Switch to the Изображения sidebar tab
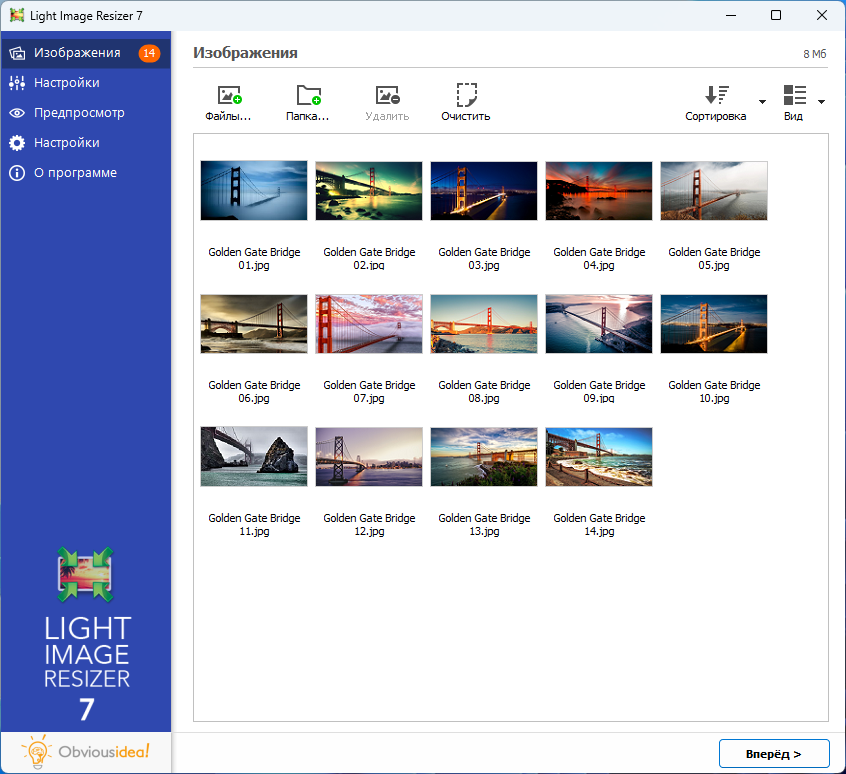The height and width of the screenshot is (774, 846). [x=76, y=53]
